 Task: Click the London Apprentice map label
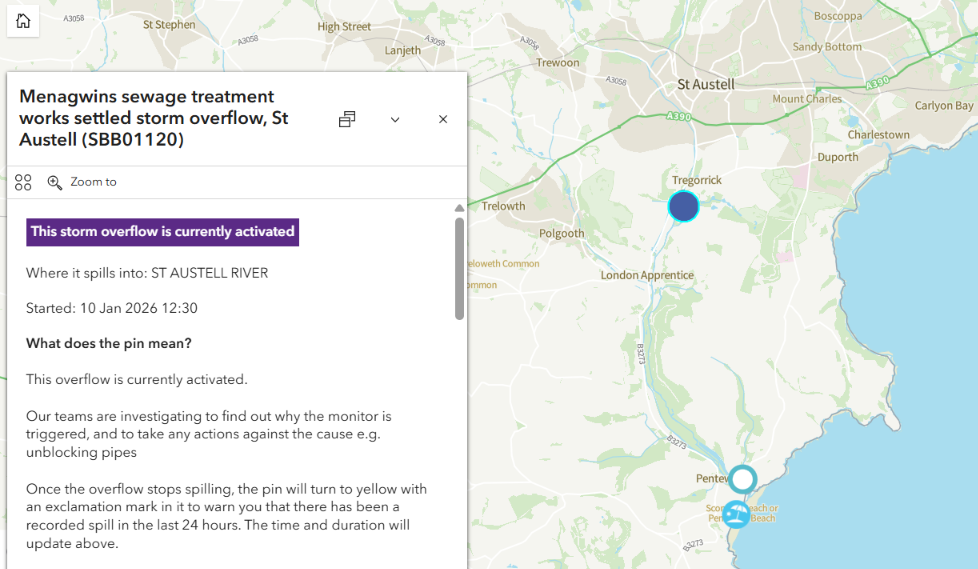point(647,275)
